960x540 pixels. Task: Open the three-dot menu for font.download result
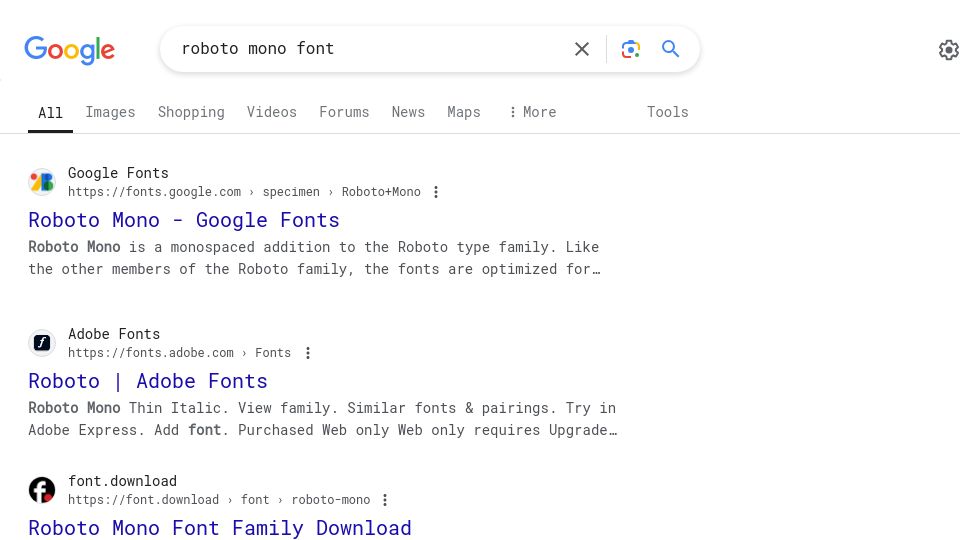coord(385,500)
